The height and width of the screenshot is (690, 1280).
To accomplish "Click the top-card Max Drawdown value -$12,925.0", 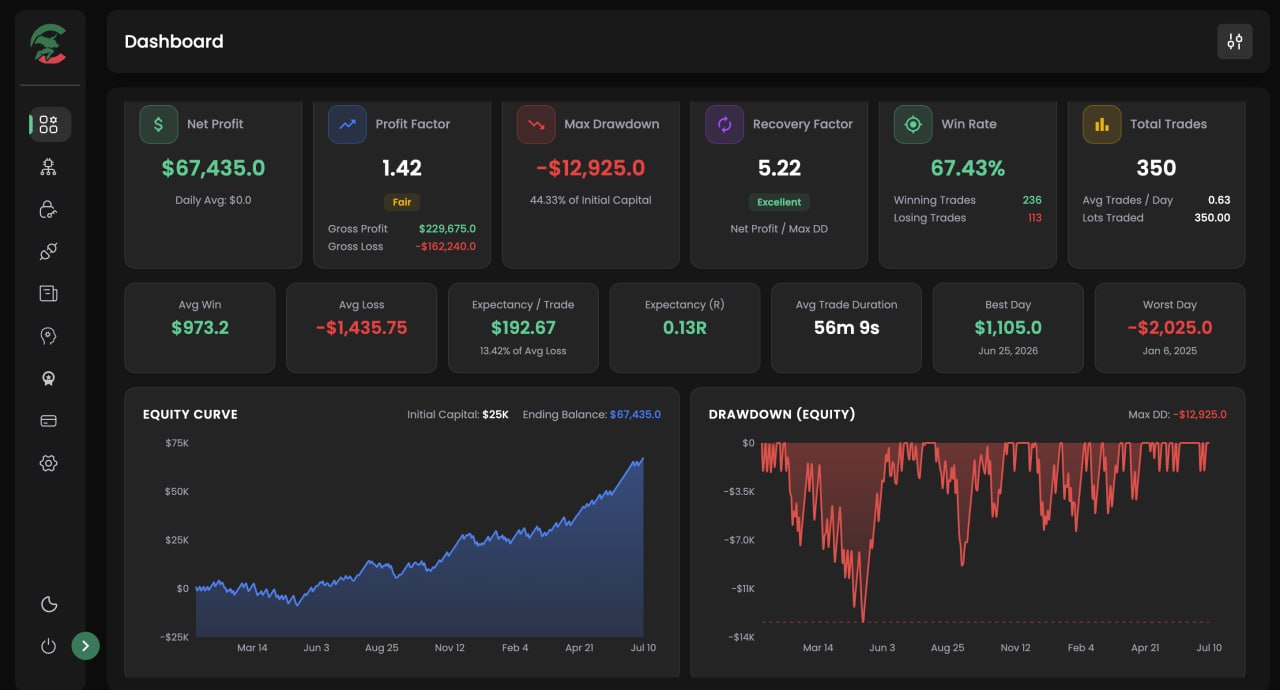I will point(590,168).
